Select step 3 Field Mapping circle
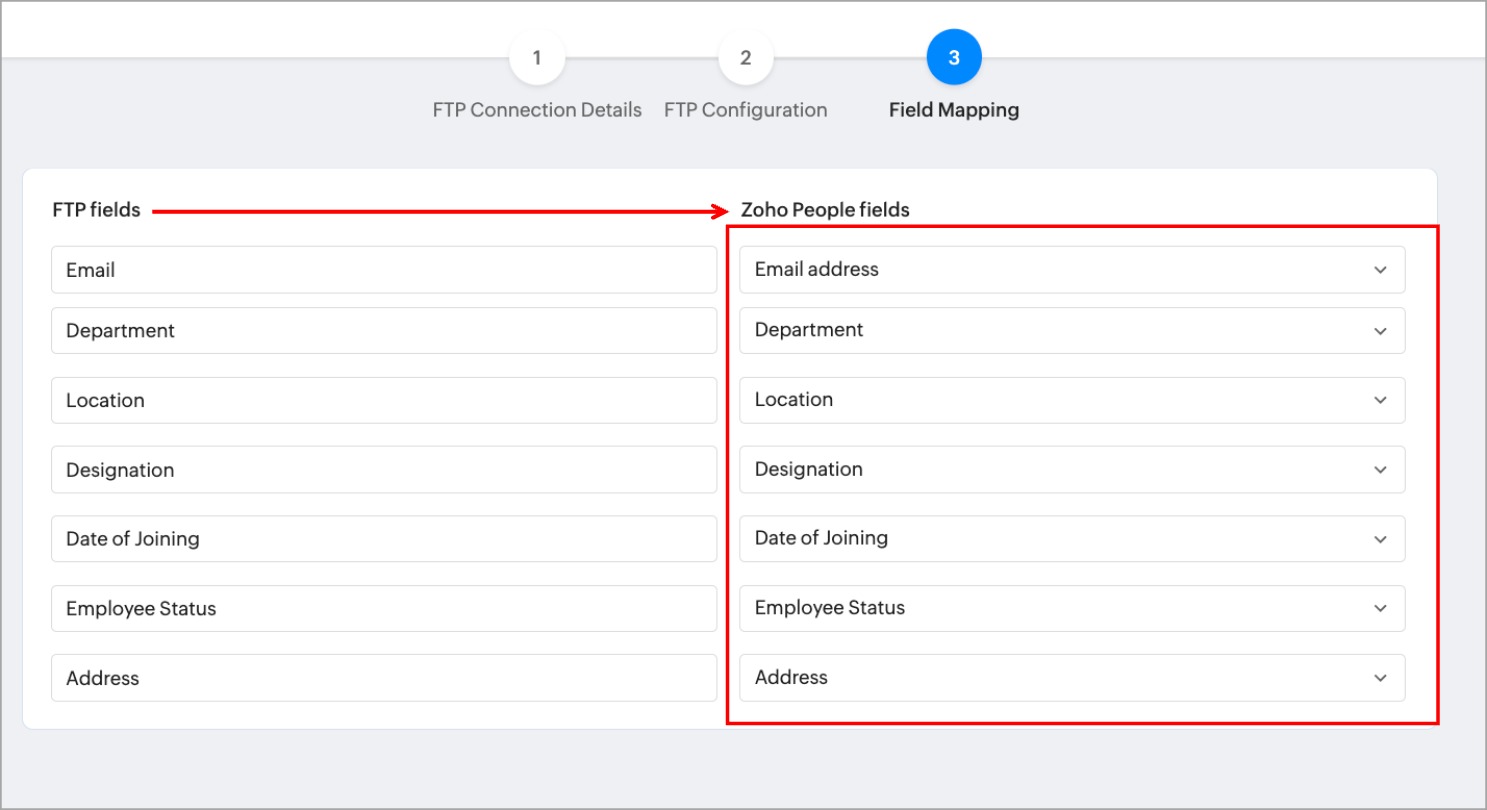 [x=954, y=58]
